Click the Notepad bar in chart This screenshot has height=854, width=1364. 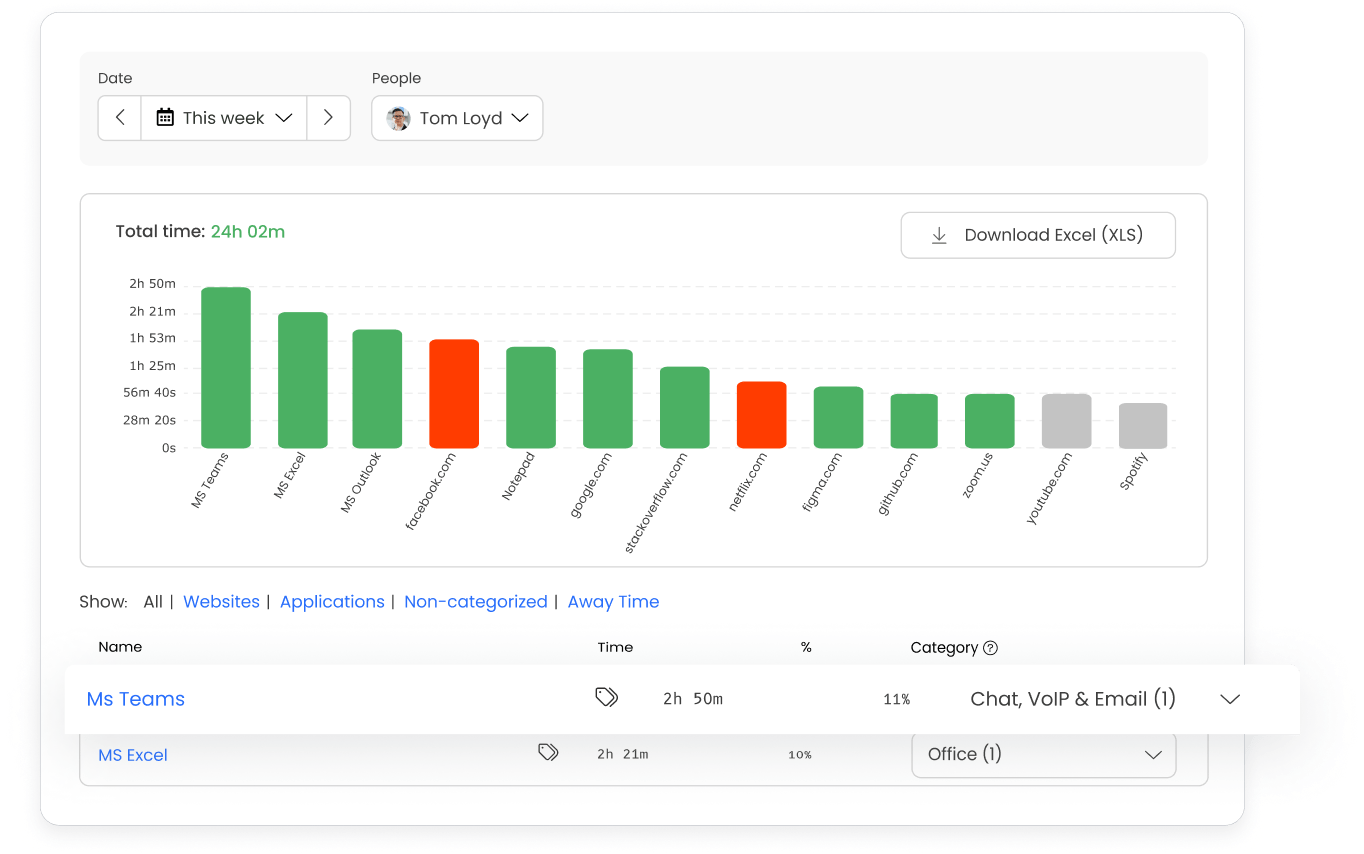pos(531,397)
